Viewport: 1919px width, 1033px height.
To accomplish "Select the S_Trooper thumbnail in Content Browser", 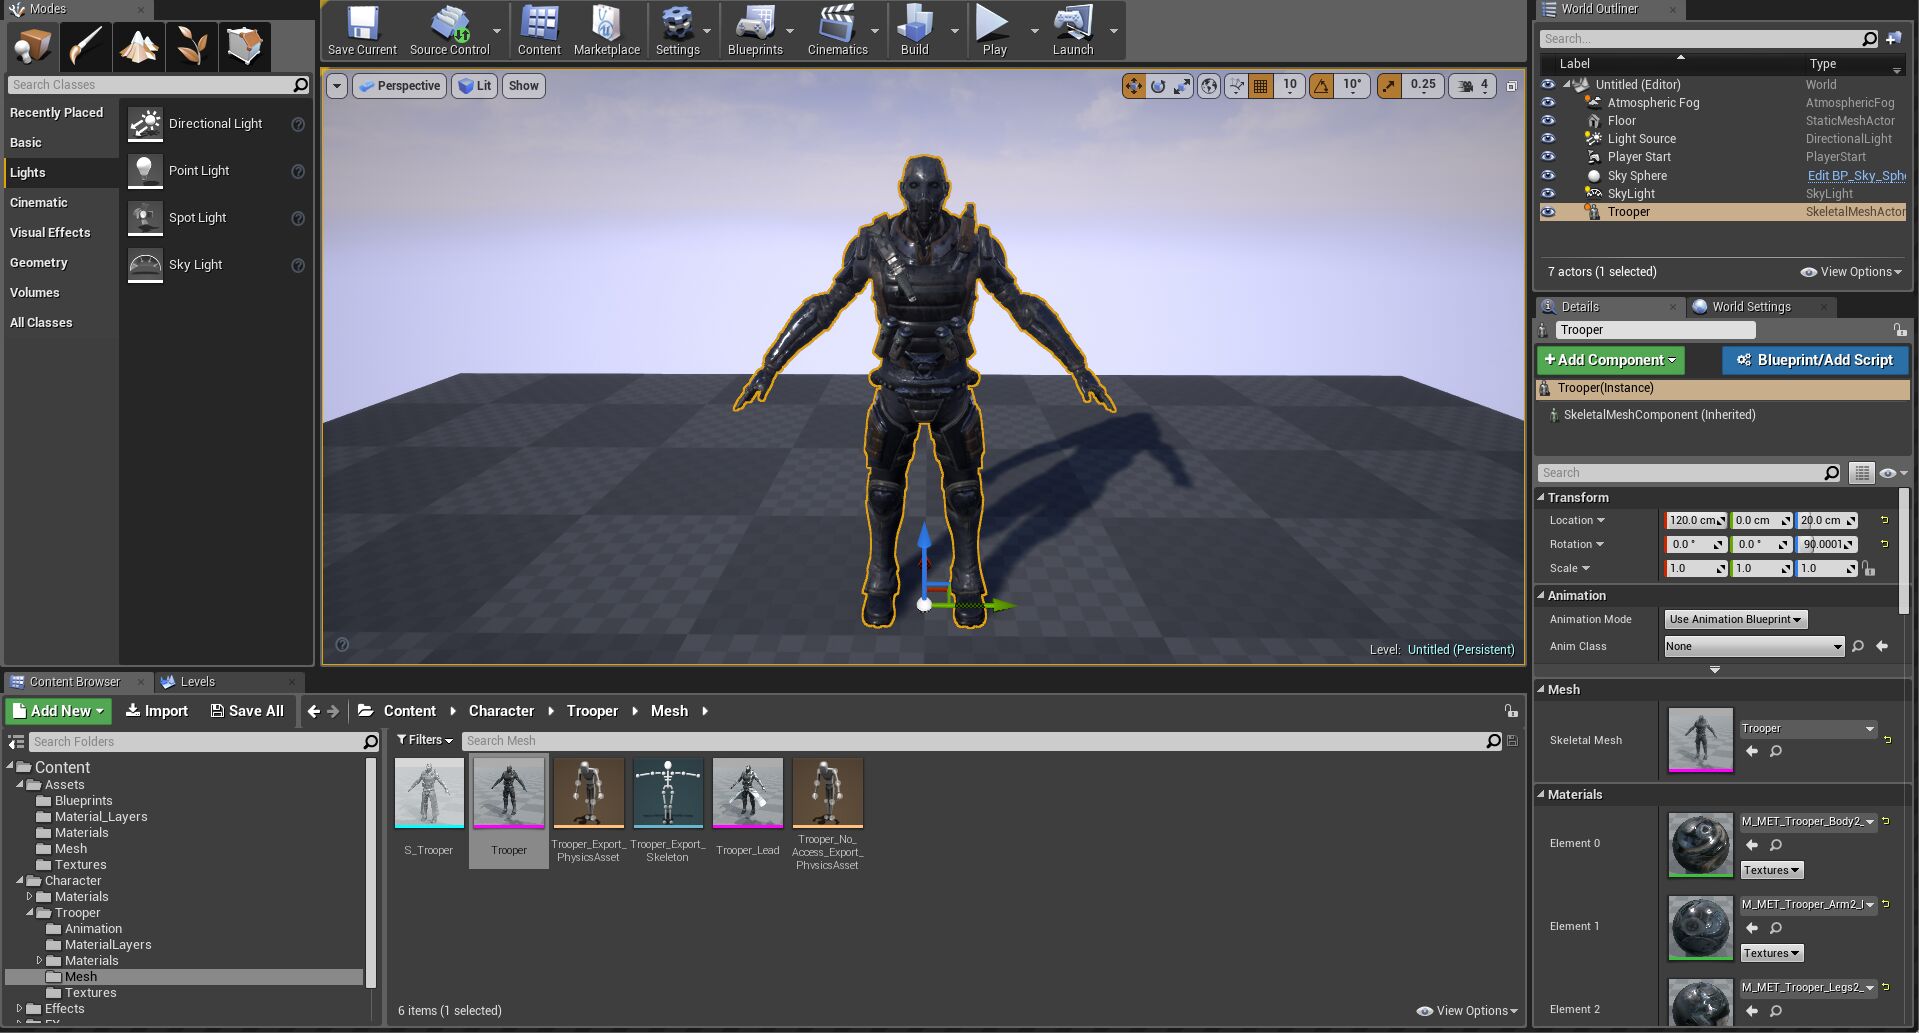I will [428, 793].
